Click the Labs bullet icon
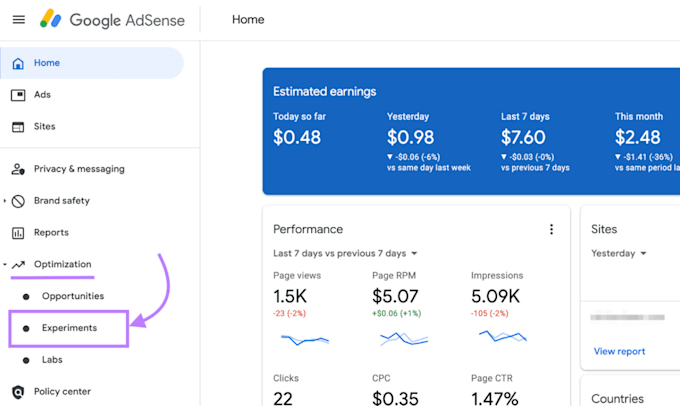The height and width of the screenshot is (406, 680). (26, 360)
